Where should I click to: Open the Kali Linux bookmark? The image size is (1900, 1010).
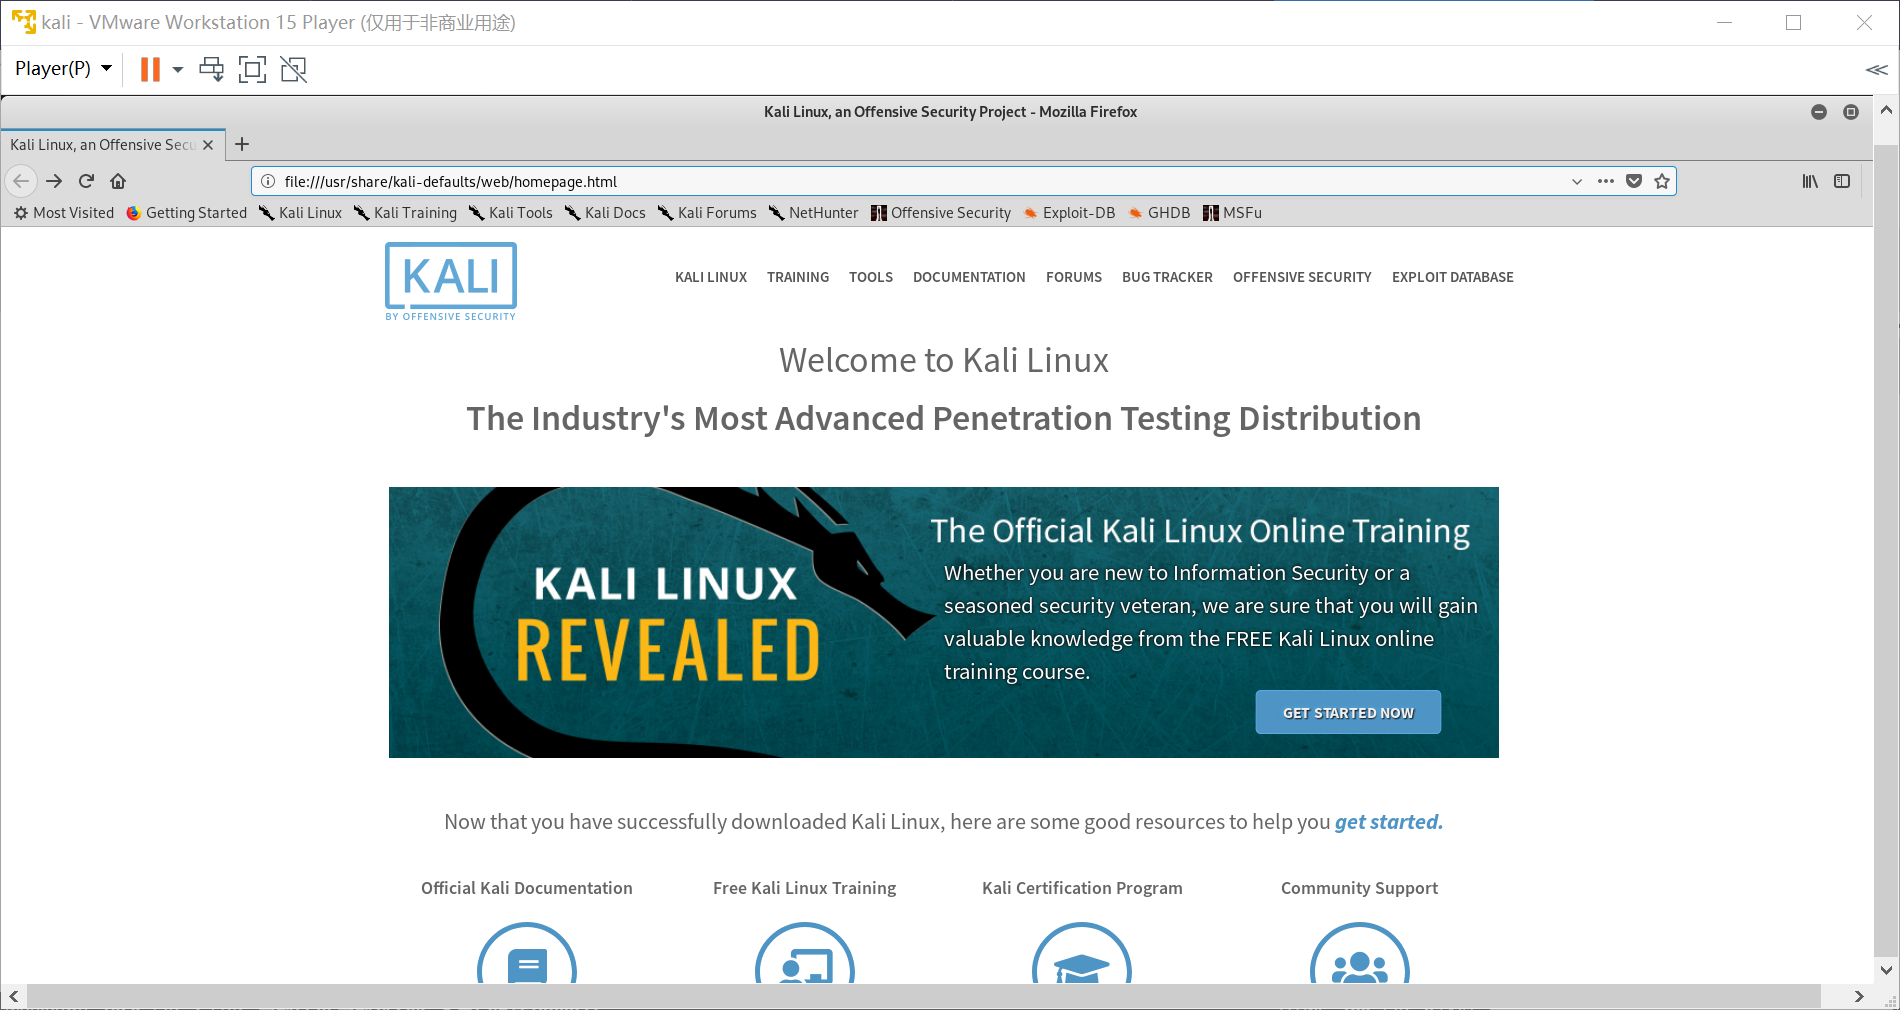[x=301, y=213]
